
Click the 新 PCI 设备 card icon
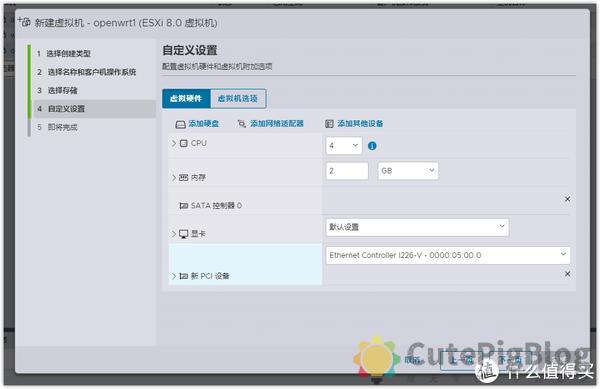tap(184, 276)
